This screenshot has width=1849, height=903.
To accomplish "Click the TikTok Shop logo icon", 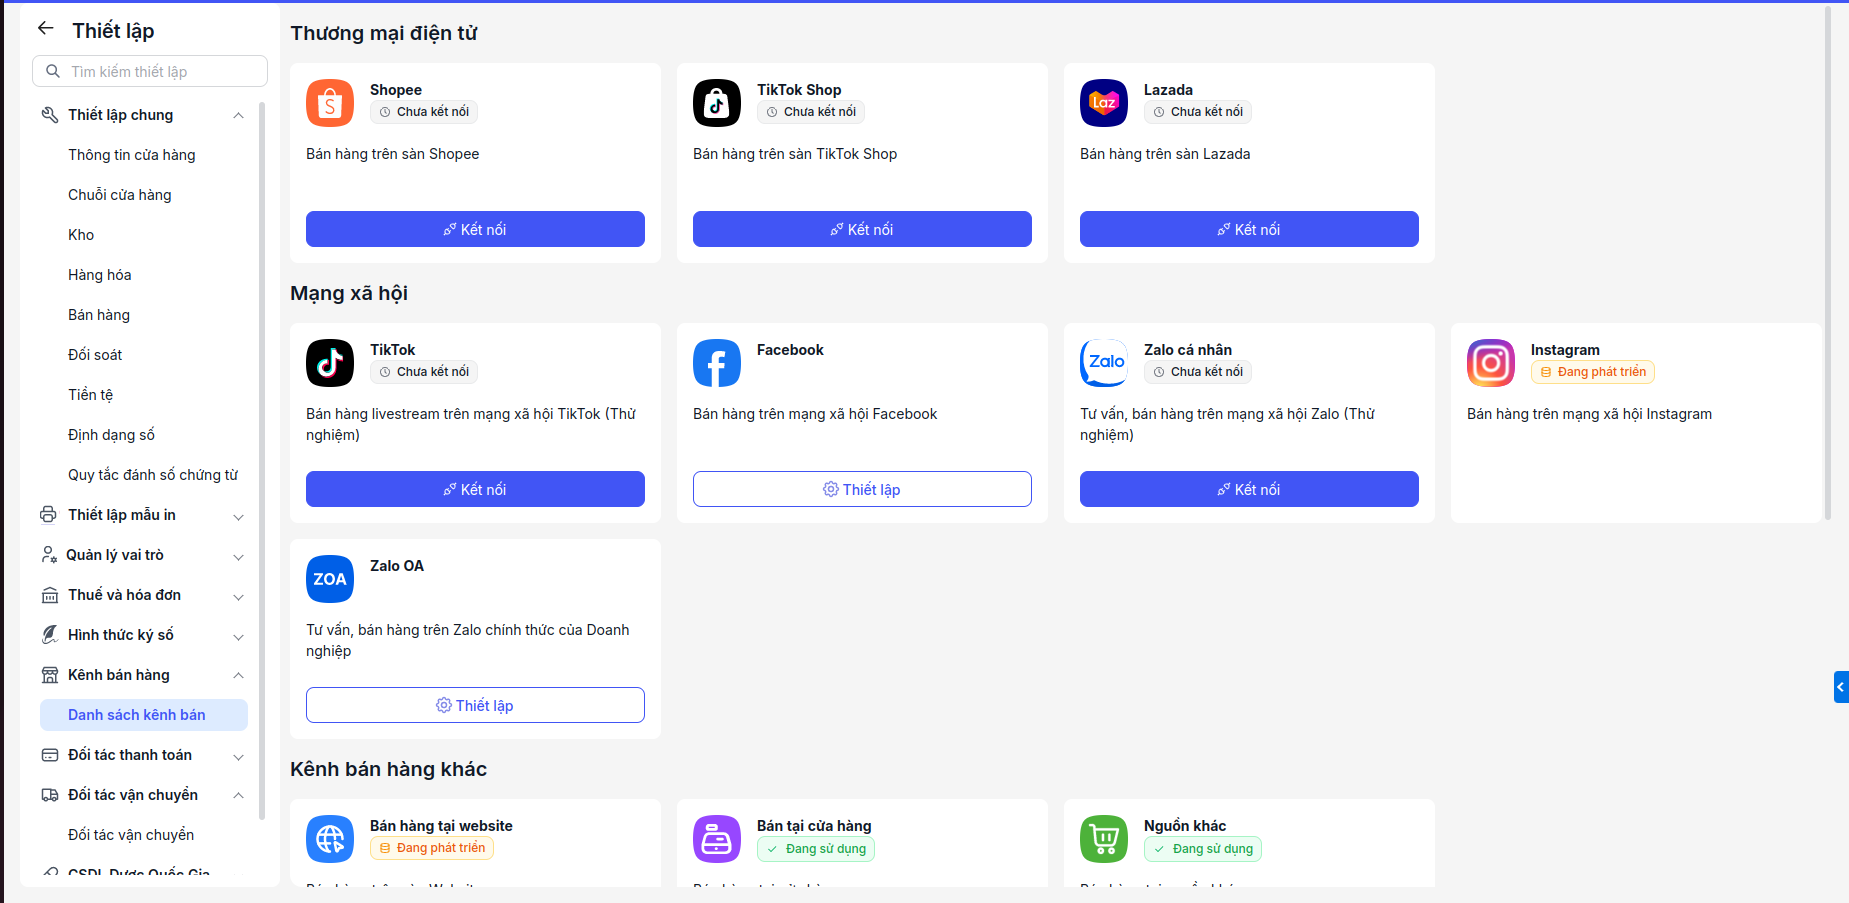I will (717, 103).
